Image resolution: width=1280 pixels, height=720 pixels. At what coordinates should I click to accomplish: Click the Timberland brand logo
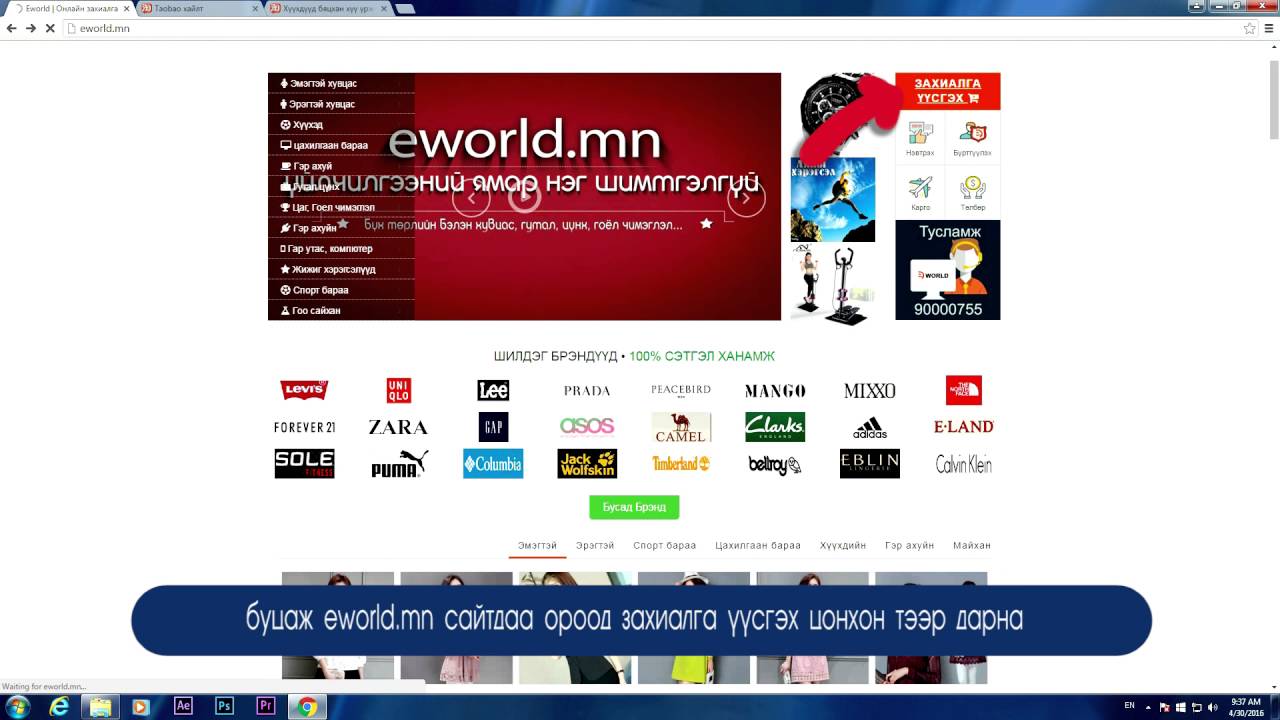tap(681, 464)
